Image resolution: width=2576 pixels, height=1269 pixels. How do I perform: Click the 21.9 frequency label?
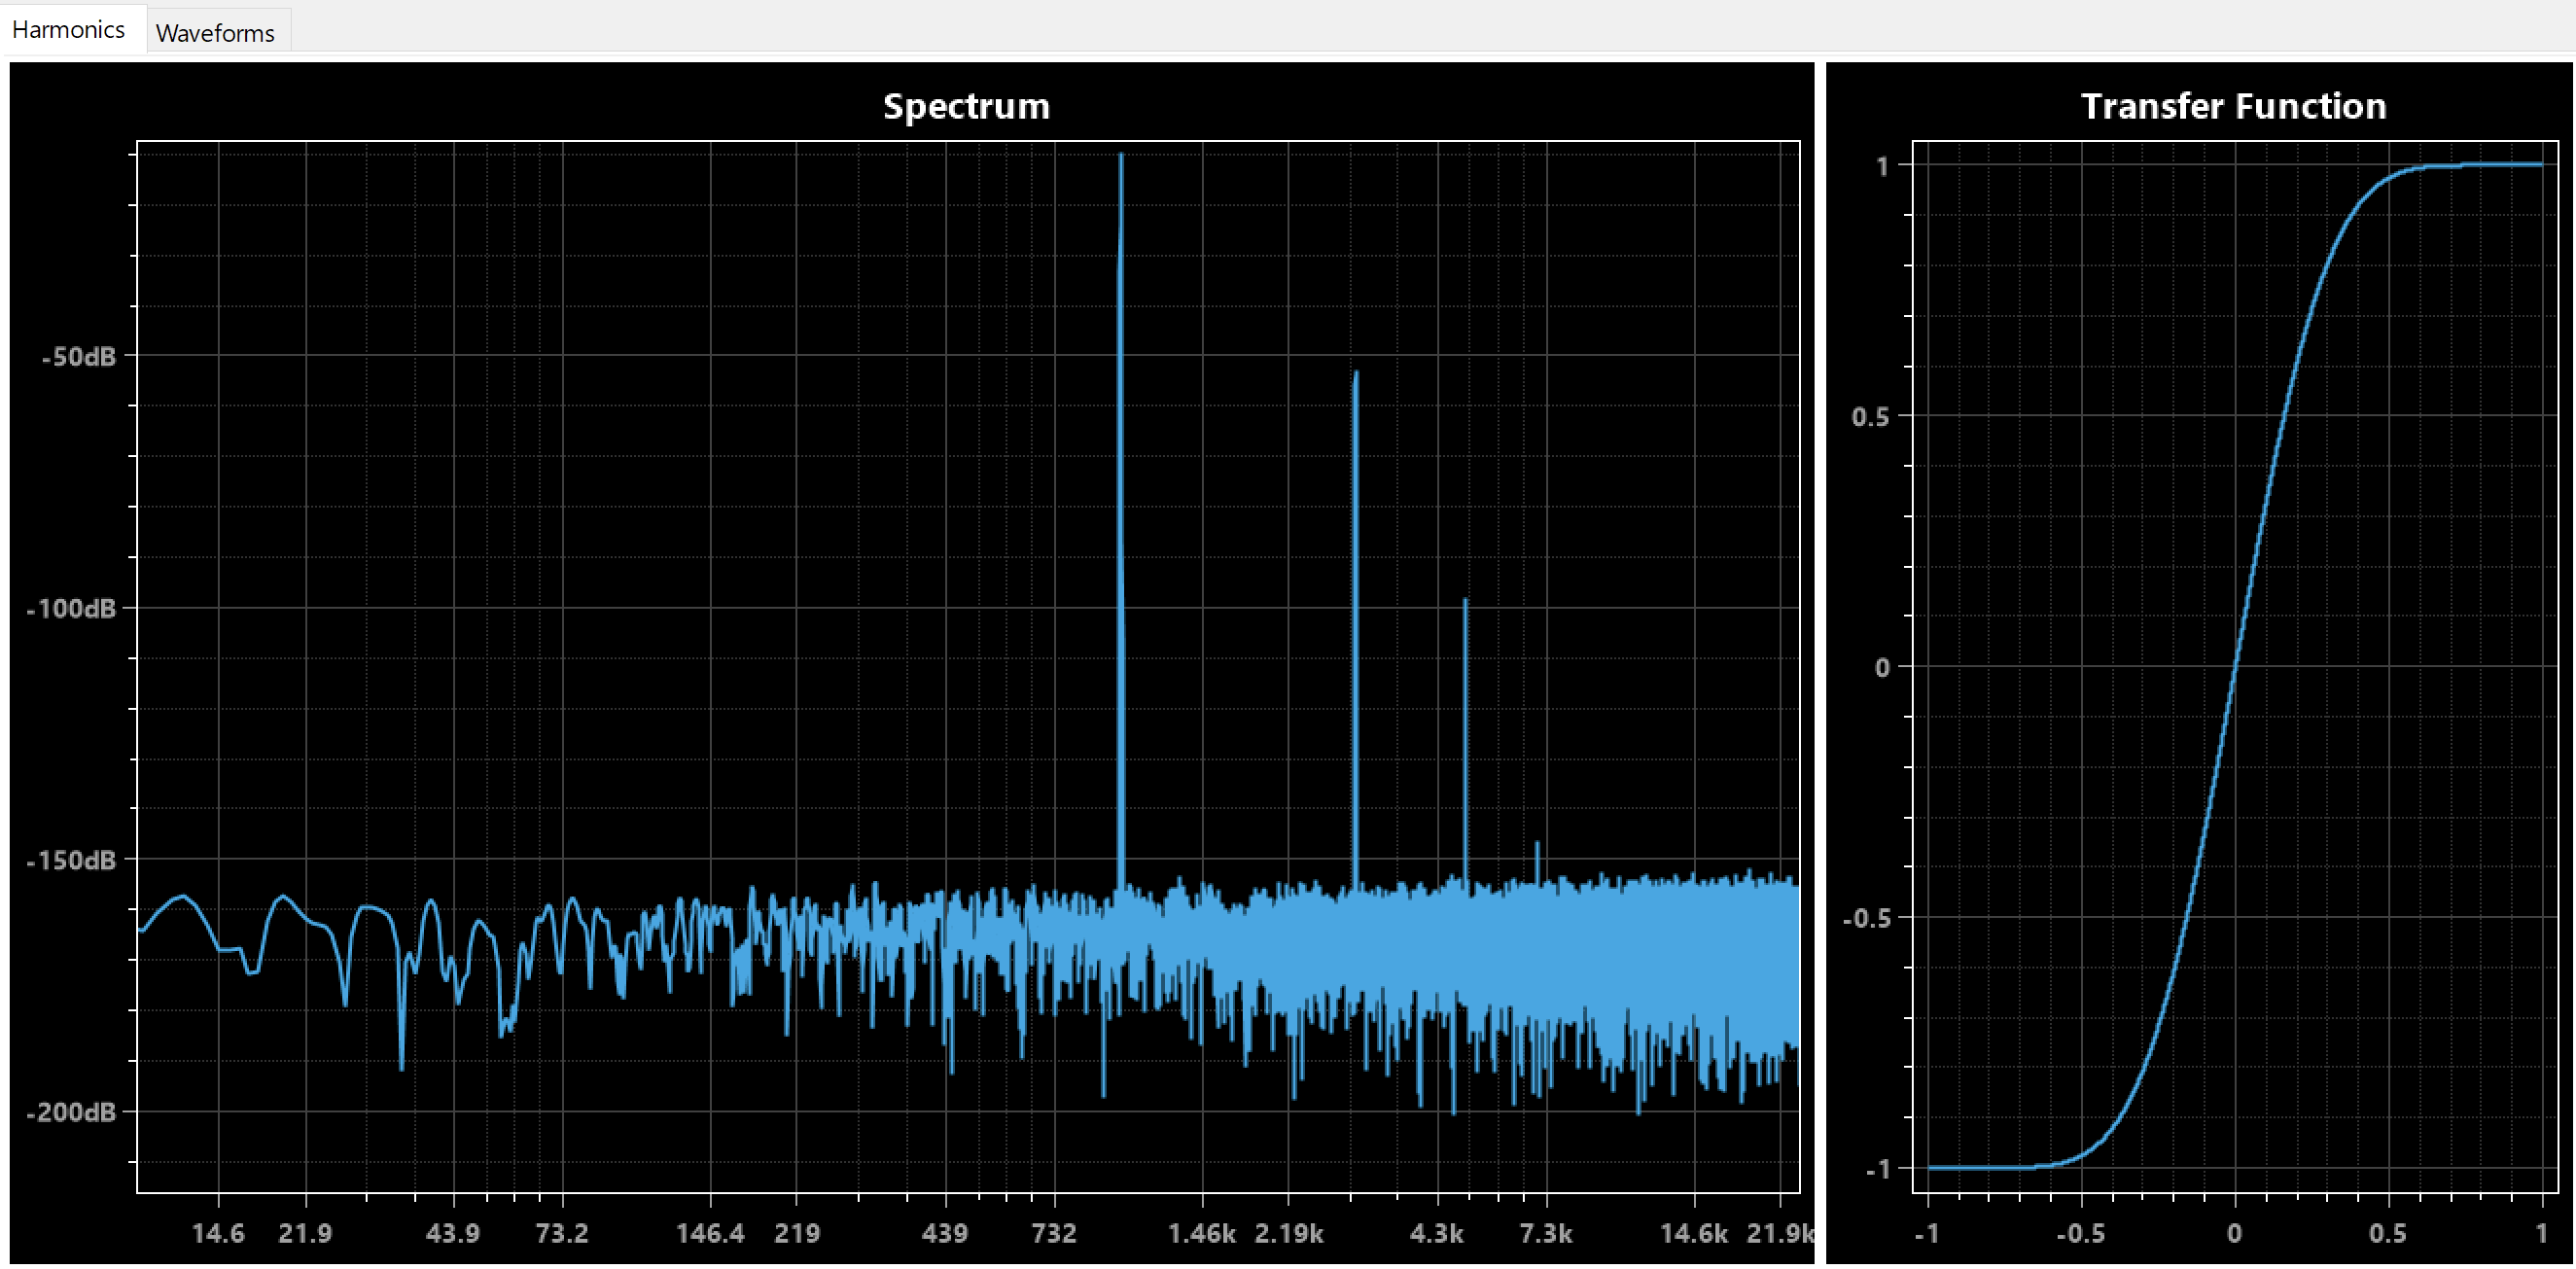point(305,1233)
